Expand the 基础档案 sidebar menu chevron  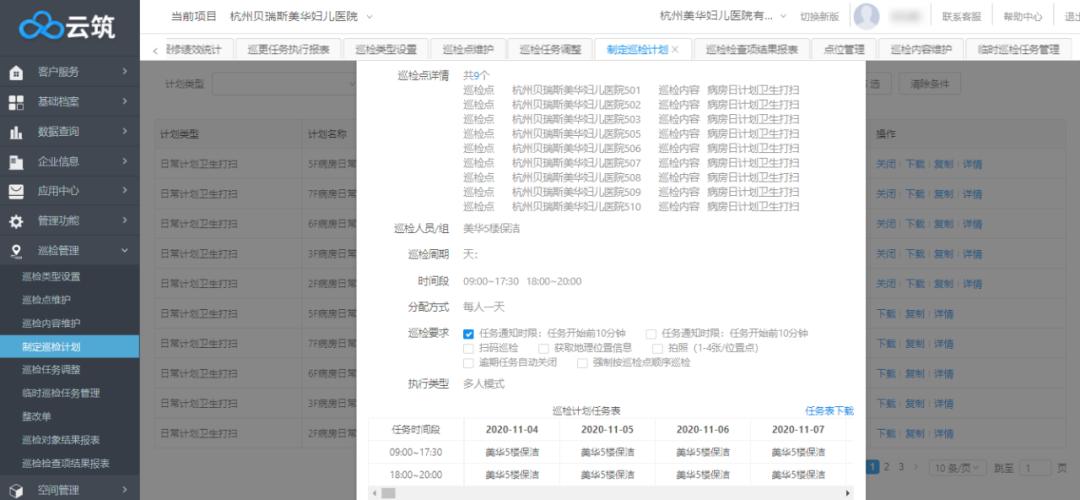click(125, 101)
